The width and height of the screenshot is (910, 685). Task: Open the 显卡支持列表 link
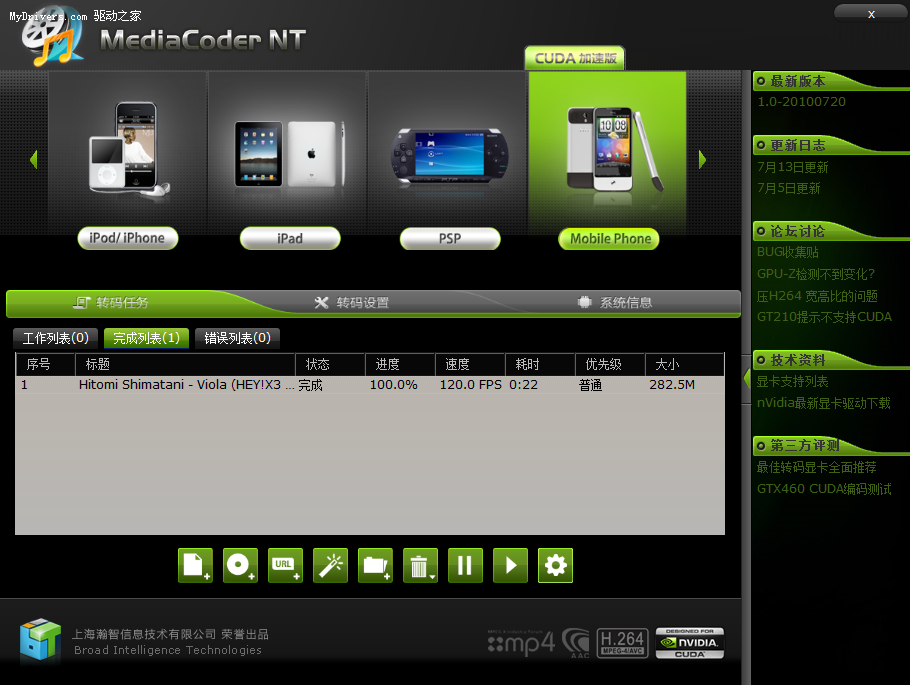pos(792,381)
